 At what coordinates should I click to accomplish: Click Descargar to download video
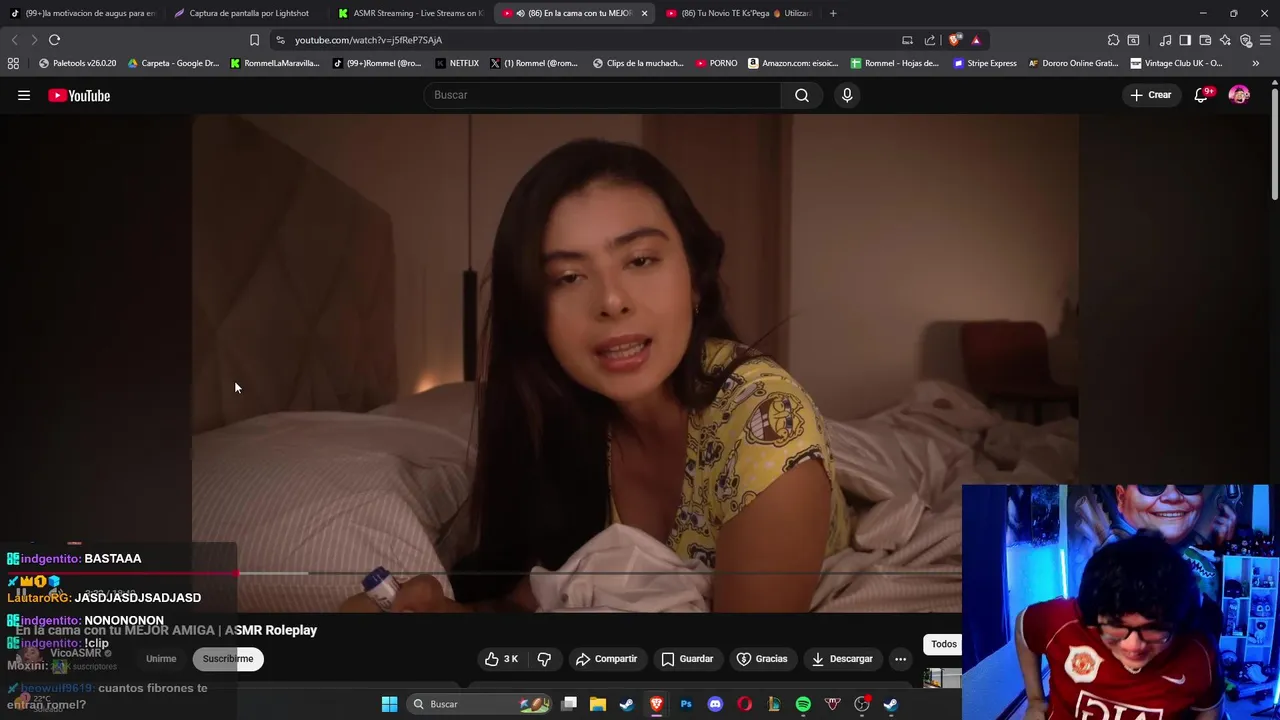[842, 659]
